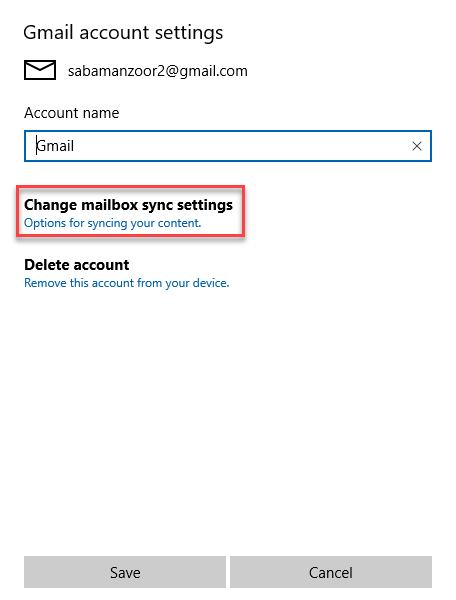
Task: Hit the gray Save button at bottom
Action: tap(125, 572)
